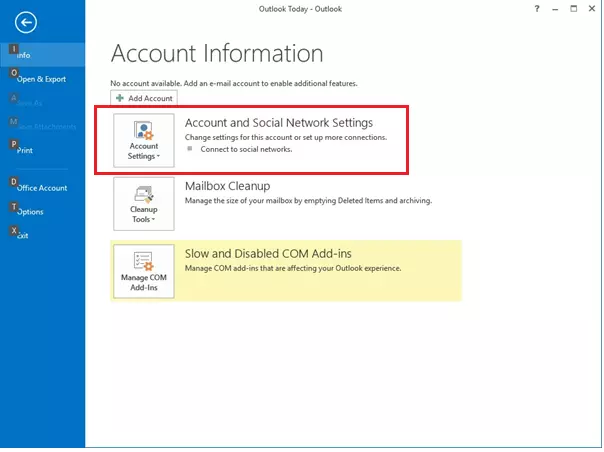
Task: Click the Account and Social Network Settings heading
Action: 279,123
